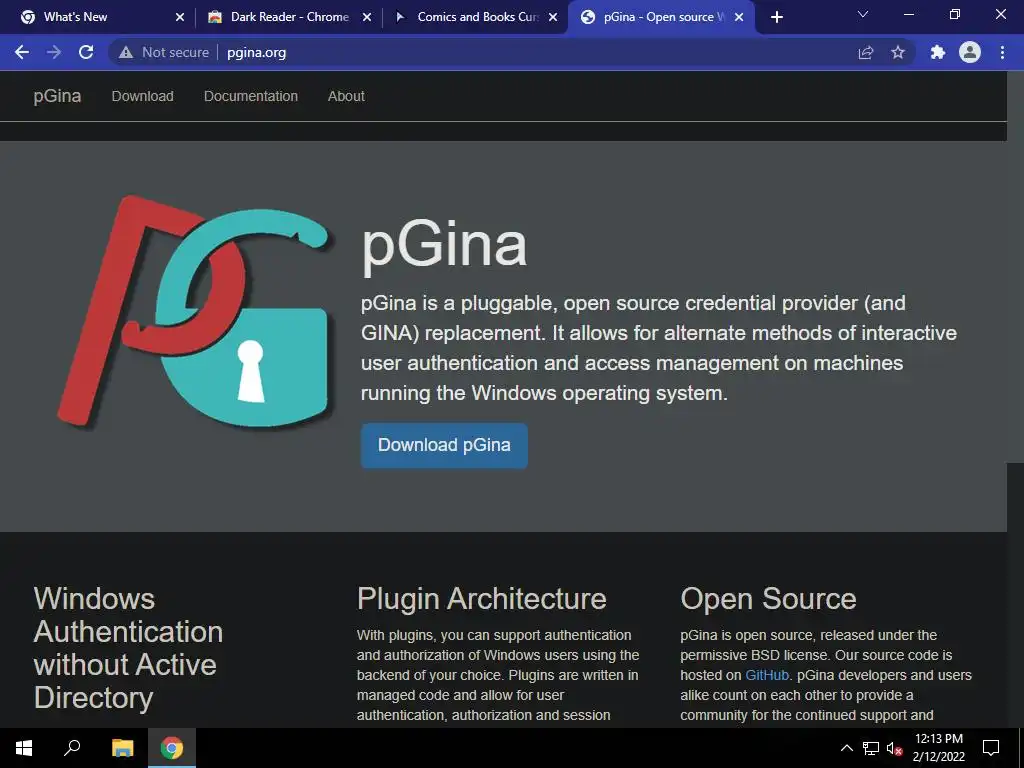The image size is (1024, 768).
Task: Open the Windows Start menu
Action: tap(24, 748)
